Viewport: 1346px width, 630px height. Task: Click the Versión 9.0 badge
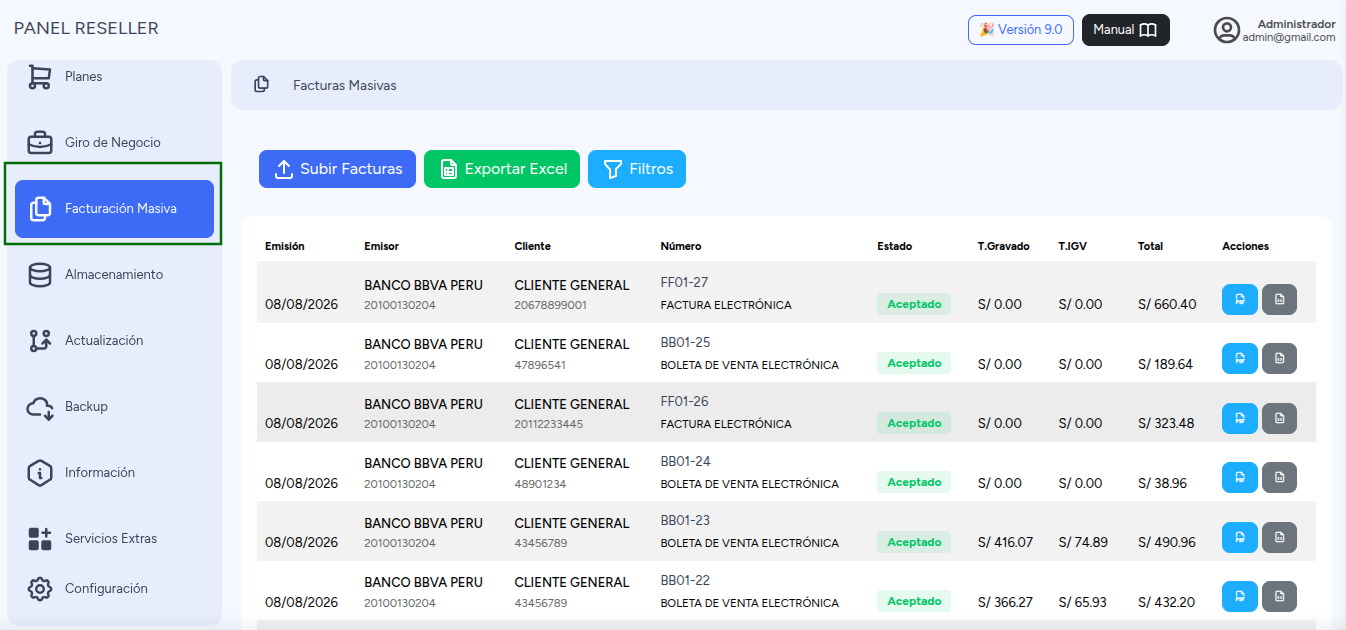coord(1021,30)
